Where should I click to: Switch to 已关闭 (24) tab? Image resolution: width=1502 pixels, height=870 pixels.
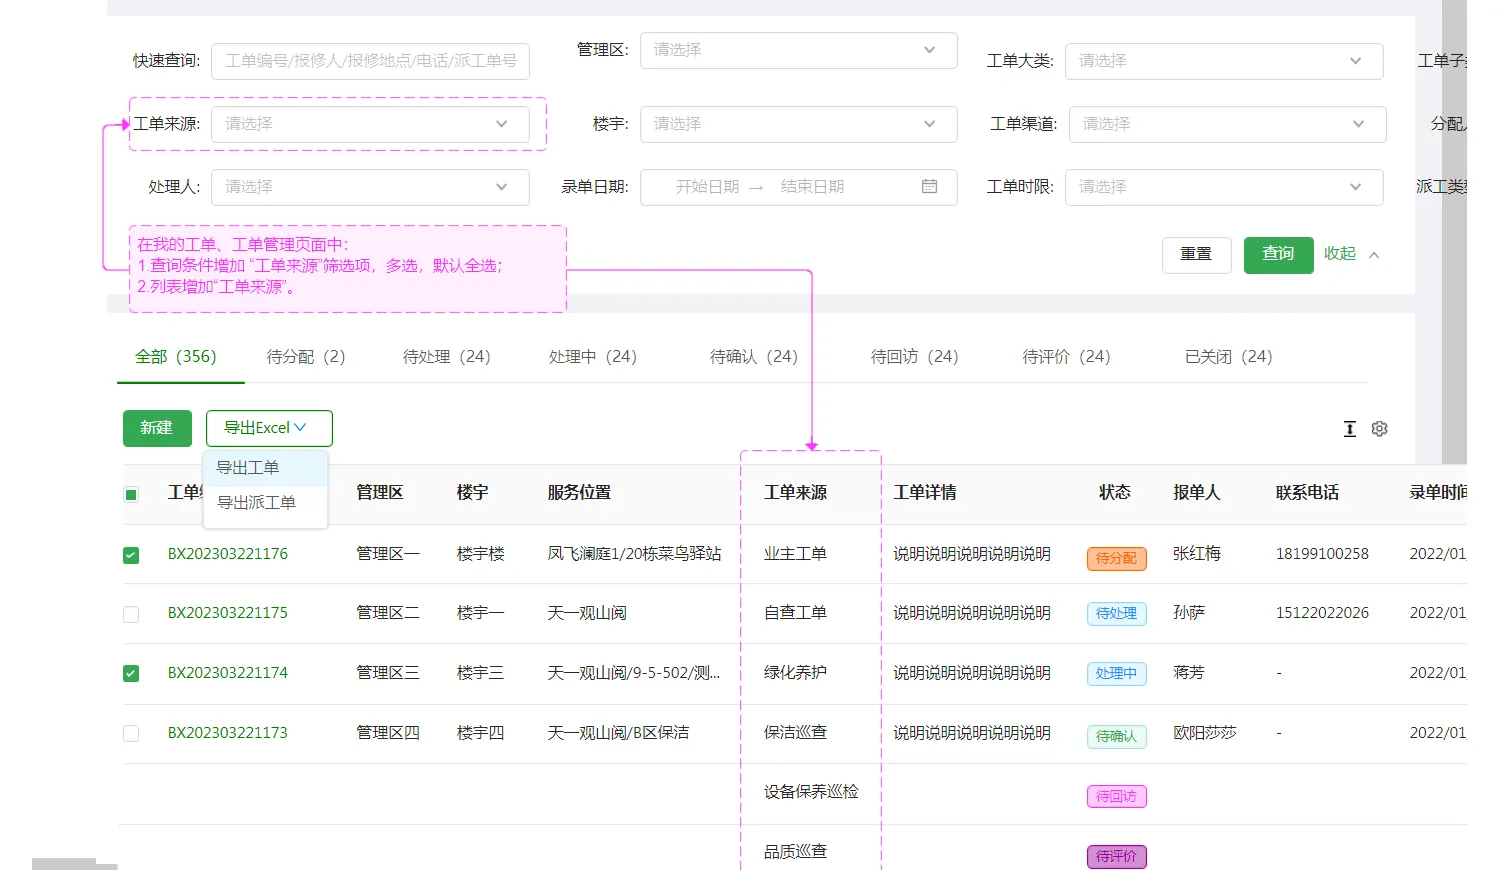[x=1228, y=357]
